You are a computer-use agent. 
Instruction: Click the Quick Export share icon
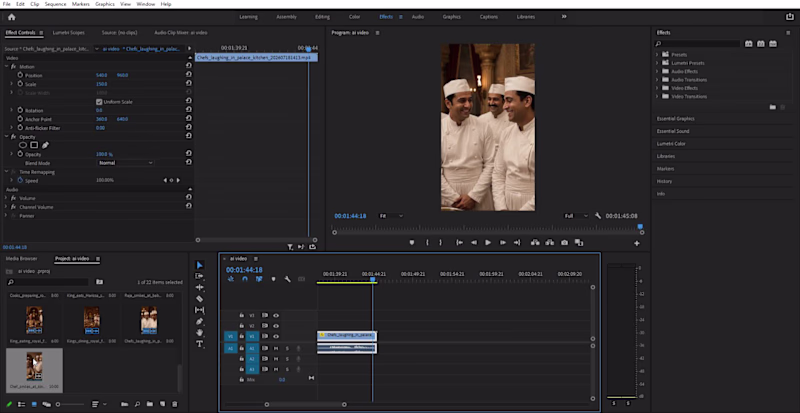(x=789, y=17)
